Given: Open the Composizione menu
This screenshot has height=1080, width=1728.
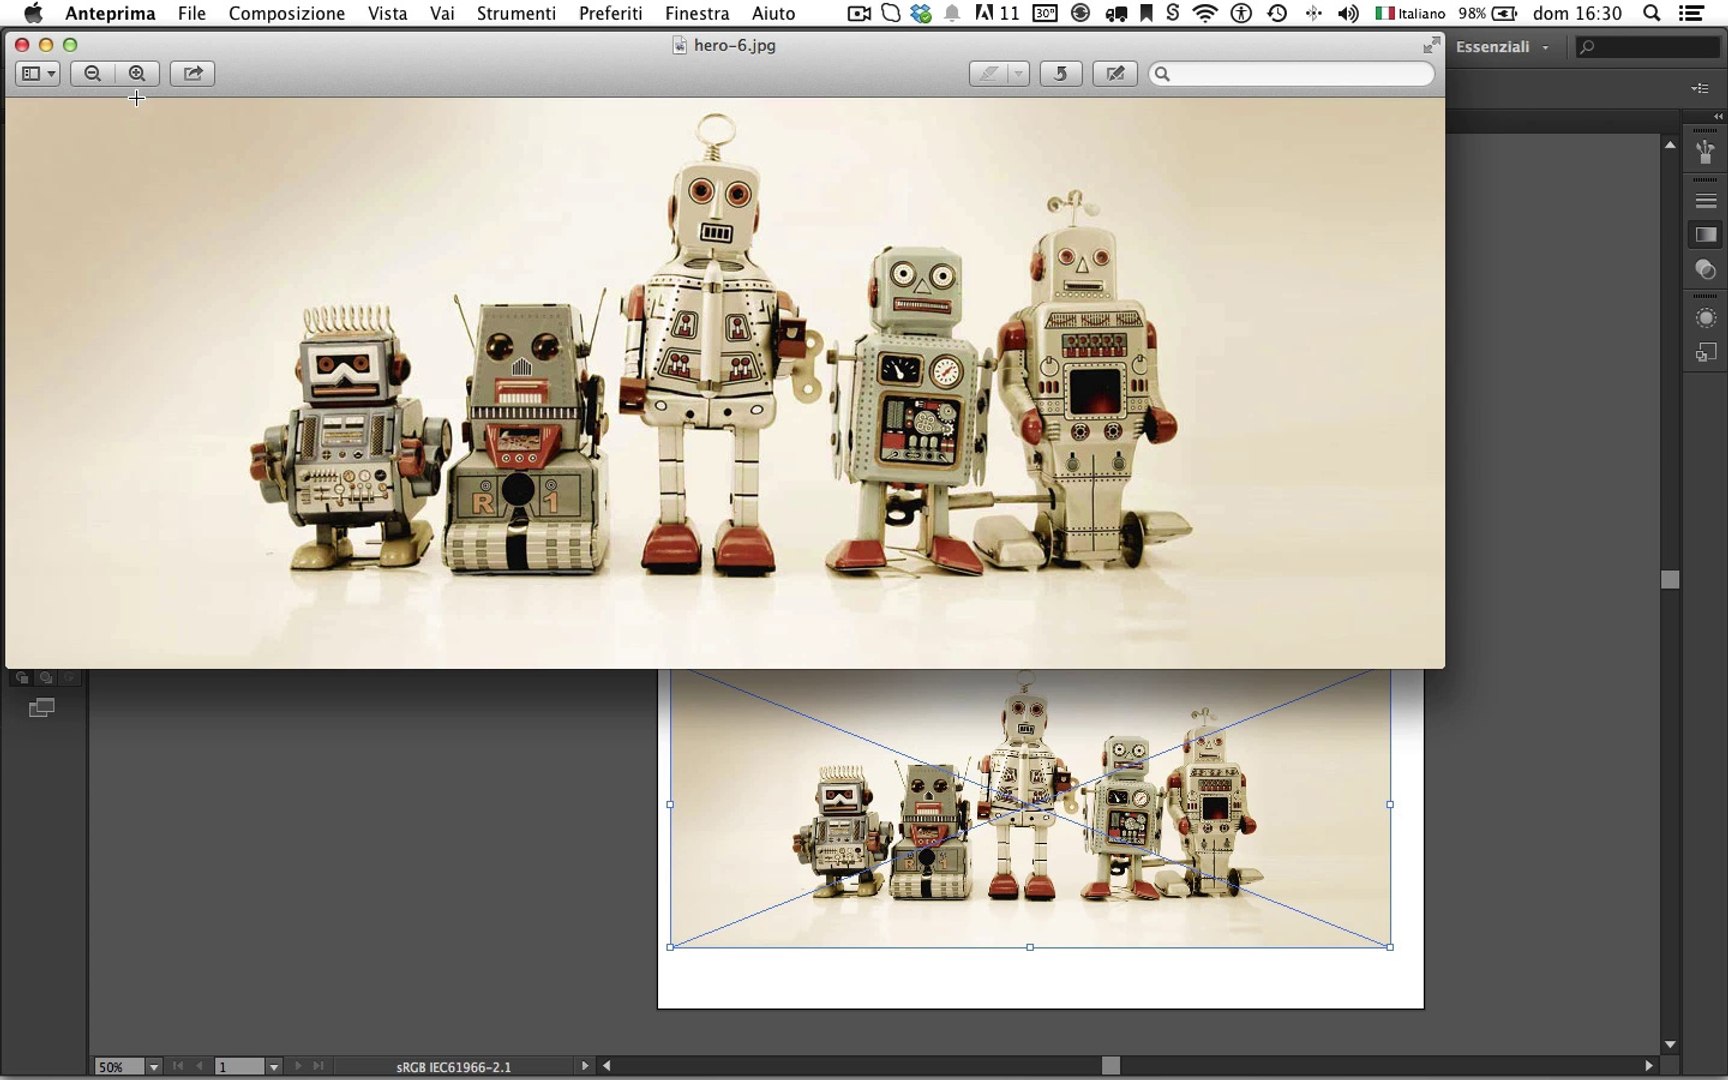Looking at the screenshot, I should 286,13.
